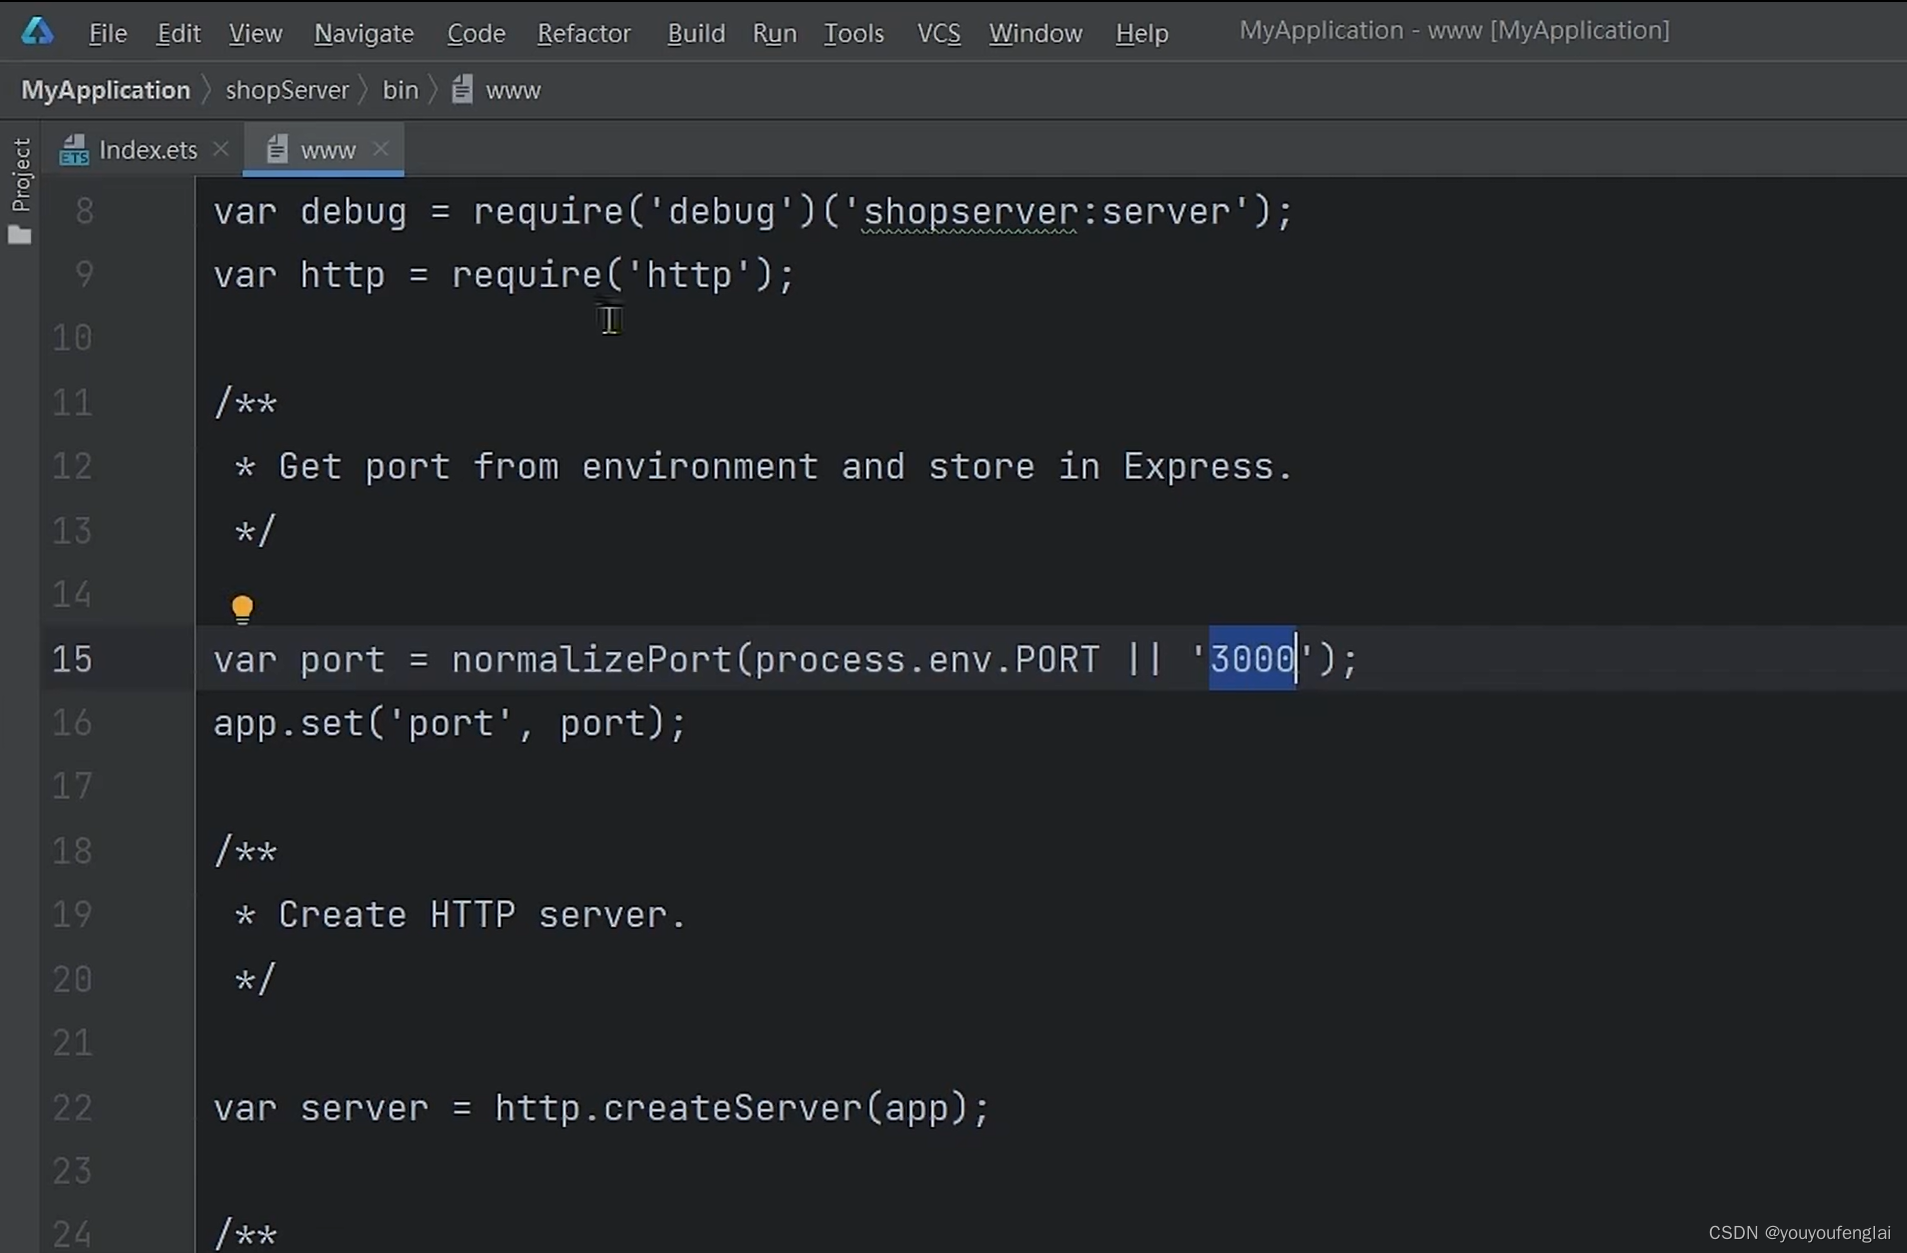Open the Refactor menu

click(584, 33)
